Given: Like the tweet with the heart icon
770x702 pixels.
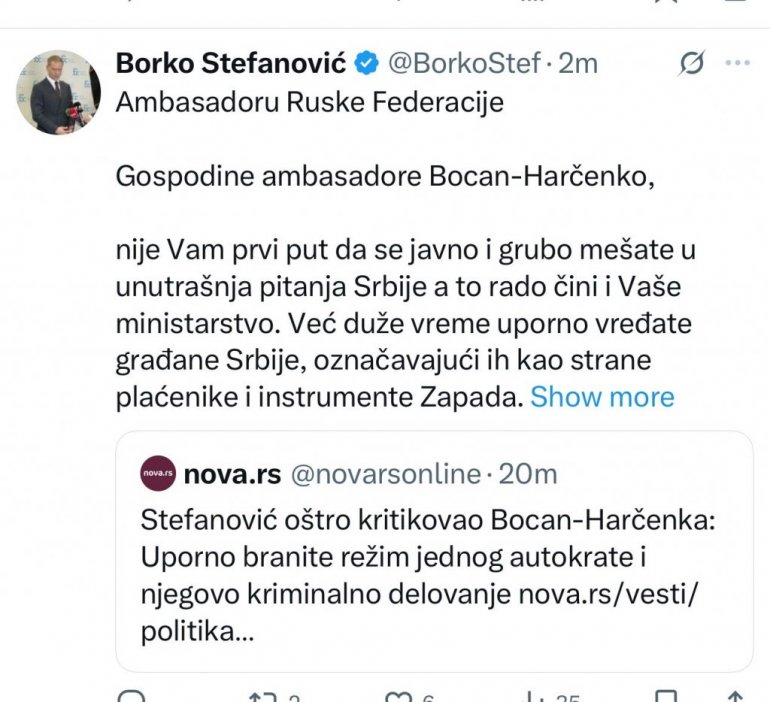Looking at the screenshot, I should (x=399, y=697).
